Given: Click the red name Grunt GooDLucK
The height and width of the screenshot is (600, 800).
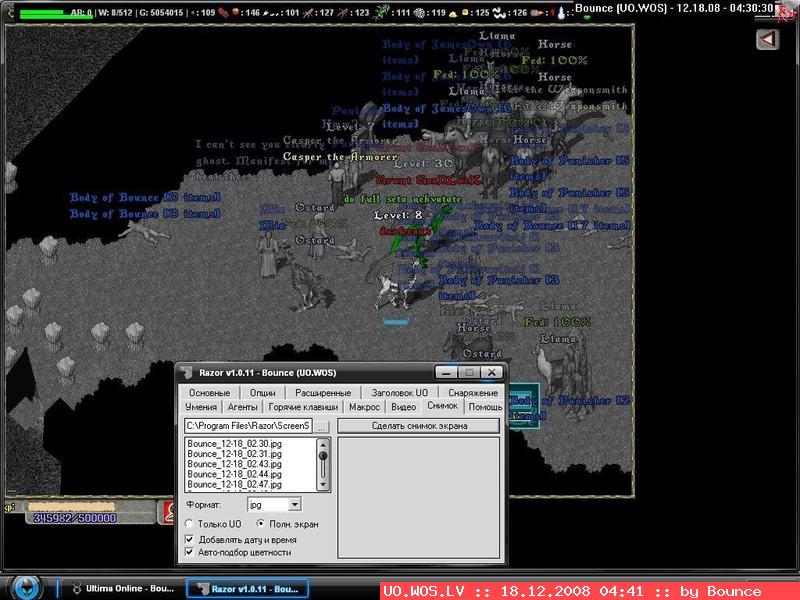Looking at the screenshot, I should pos(429,180).
